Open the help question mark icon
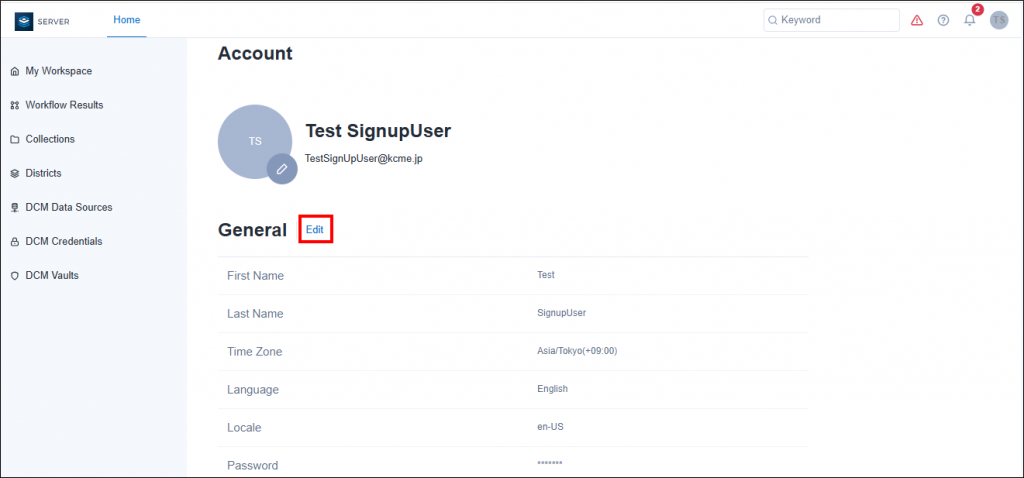 tap(943, 20)
